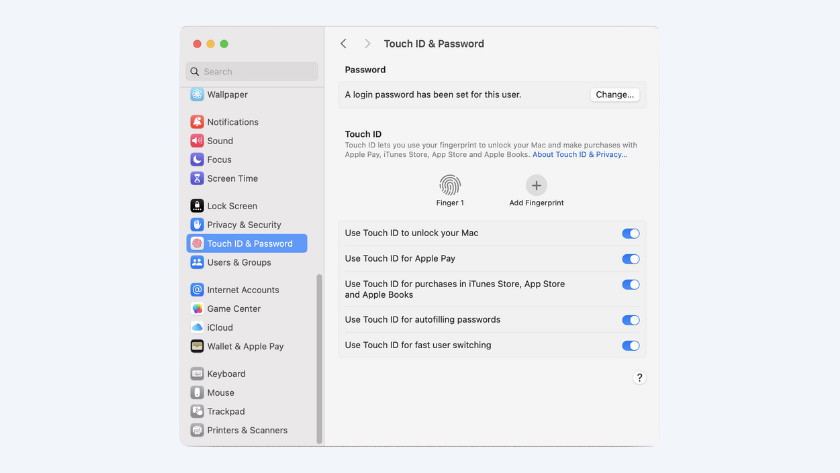Click the Touch ID & Password sidebar label
This screenshot has height=473, width=840.
click(250, 243)
